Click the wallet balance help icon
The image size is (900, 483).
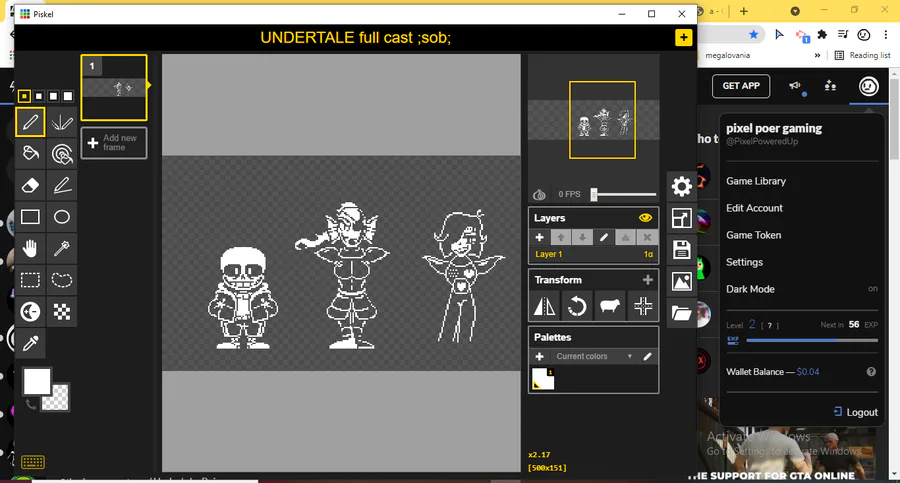tap(871, 372)
